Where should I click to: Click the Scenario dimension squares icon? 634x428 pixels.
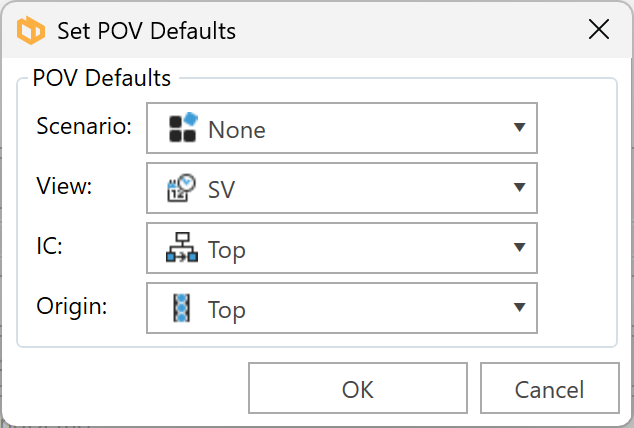coord(183,128)
